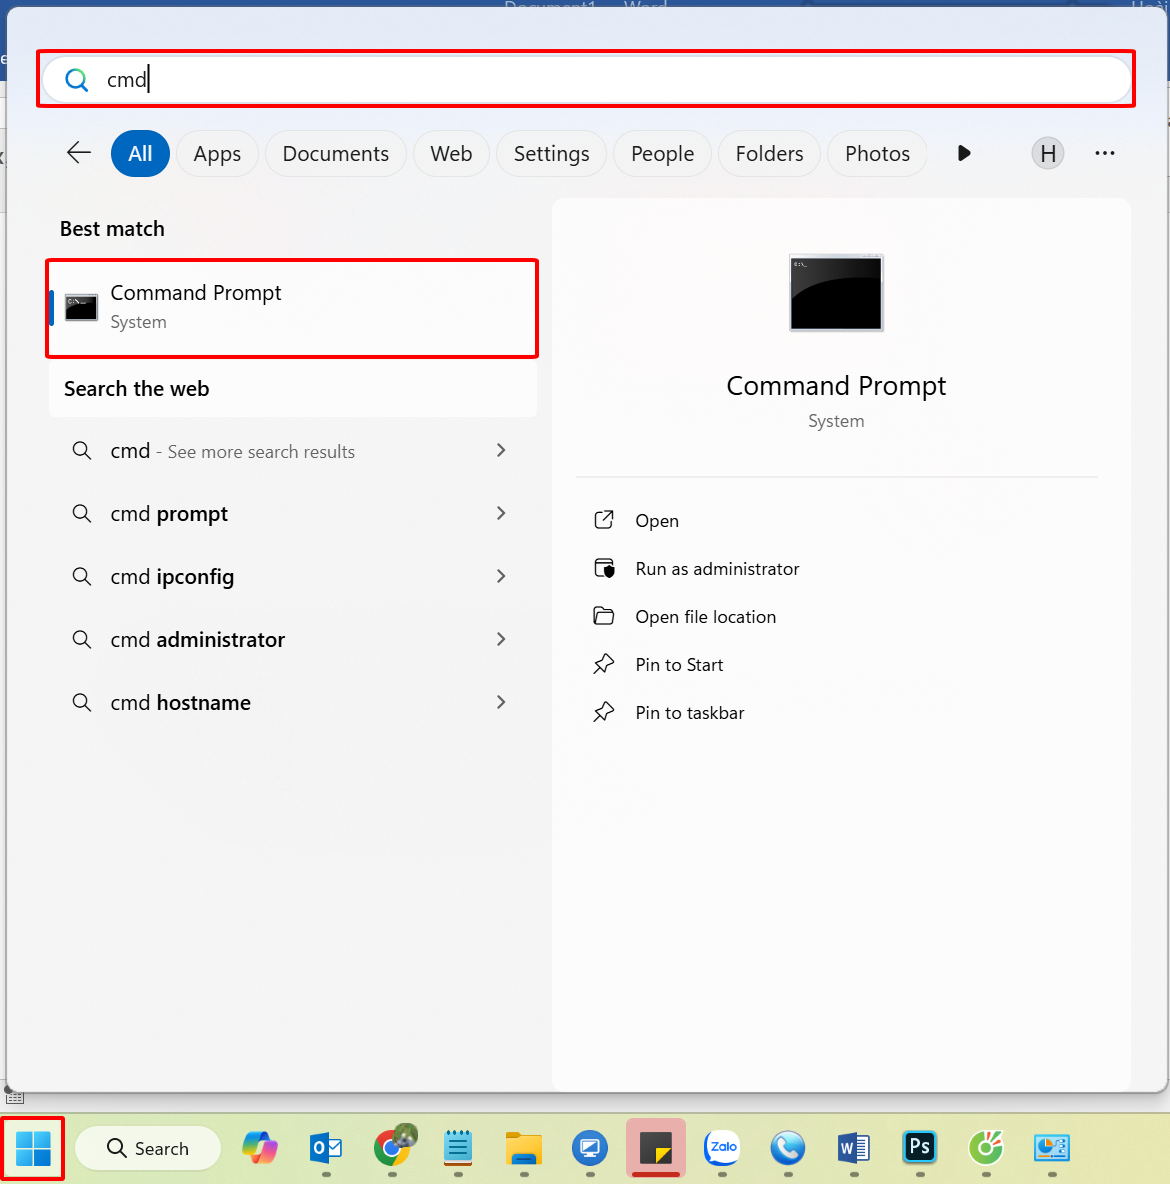Open Command Prompt from Best match
The image size is (1170, 1184).
point(290,307)
